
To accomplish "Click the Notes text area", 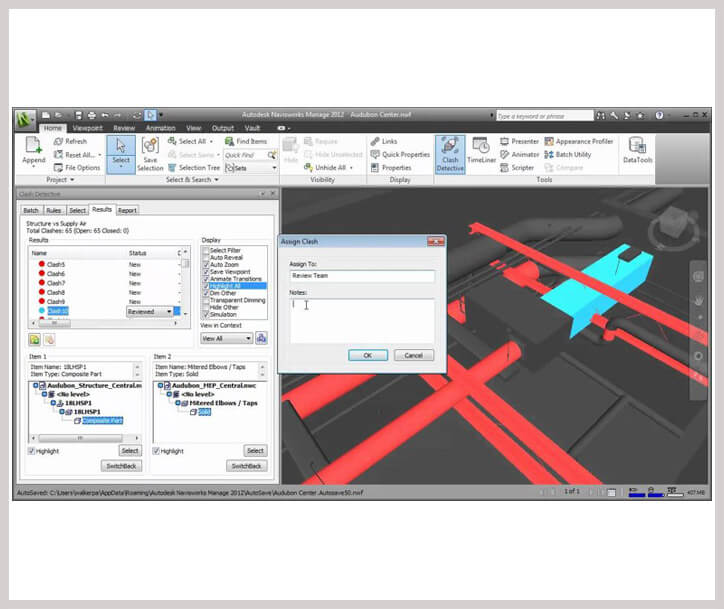I will pos(362,320).
